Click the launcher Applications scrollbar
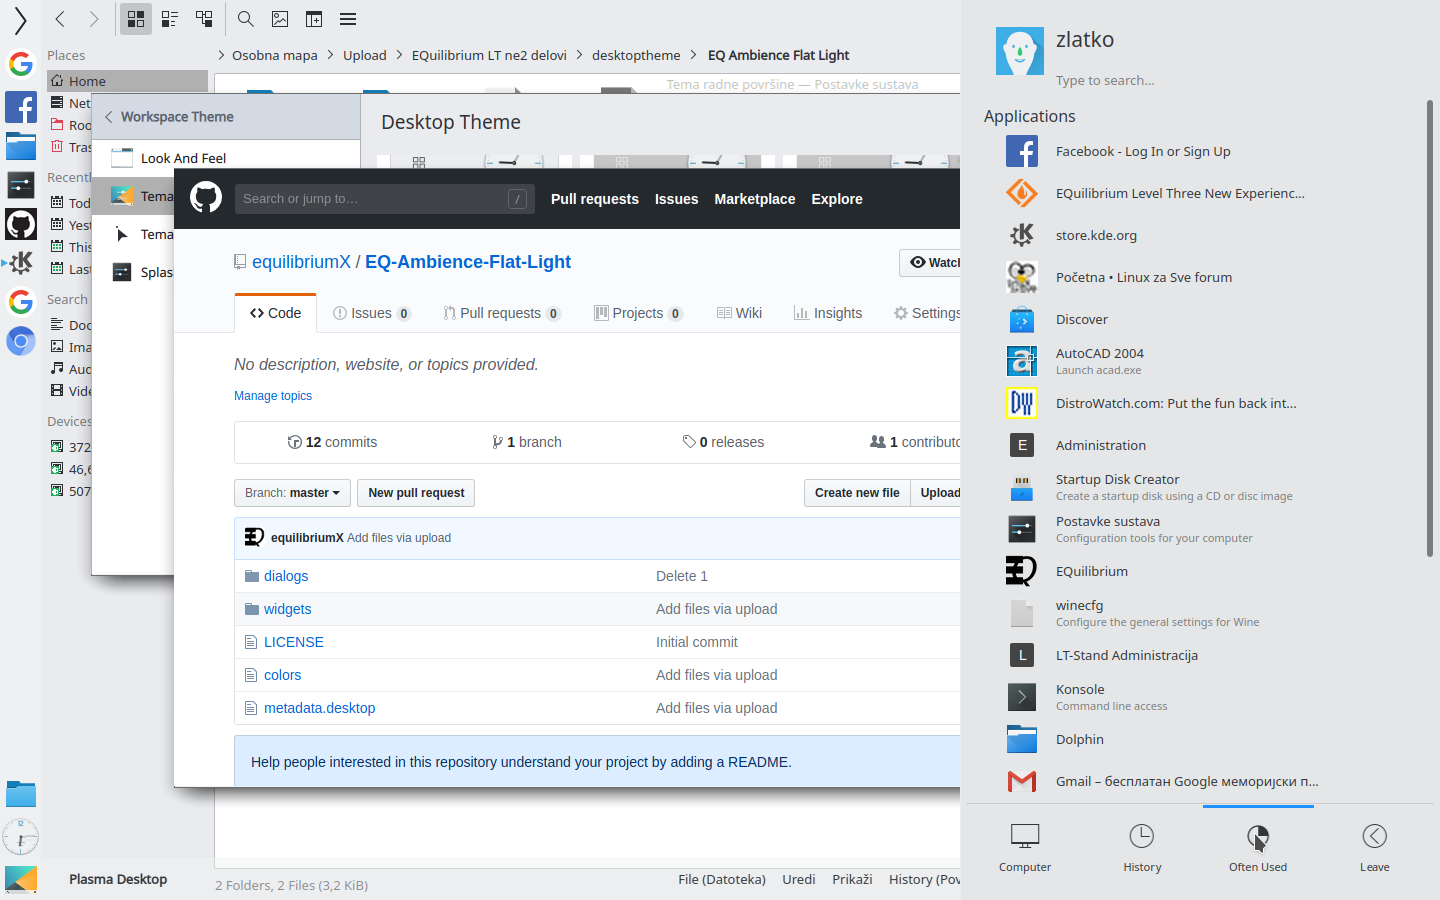Image resolution: width=1440 pixels, height=900 pixels. (x=1429, y=330)
